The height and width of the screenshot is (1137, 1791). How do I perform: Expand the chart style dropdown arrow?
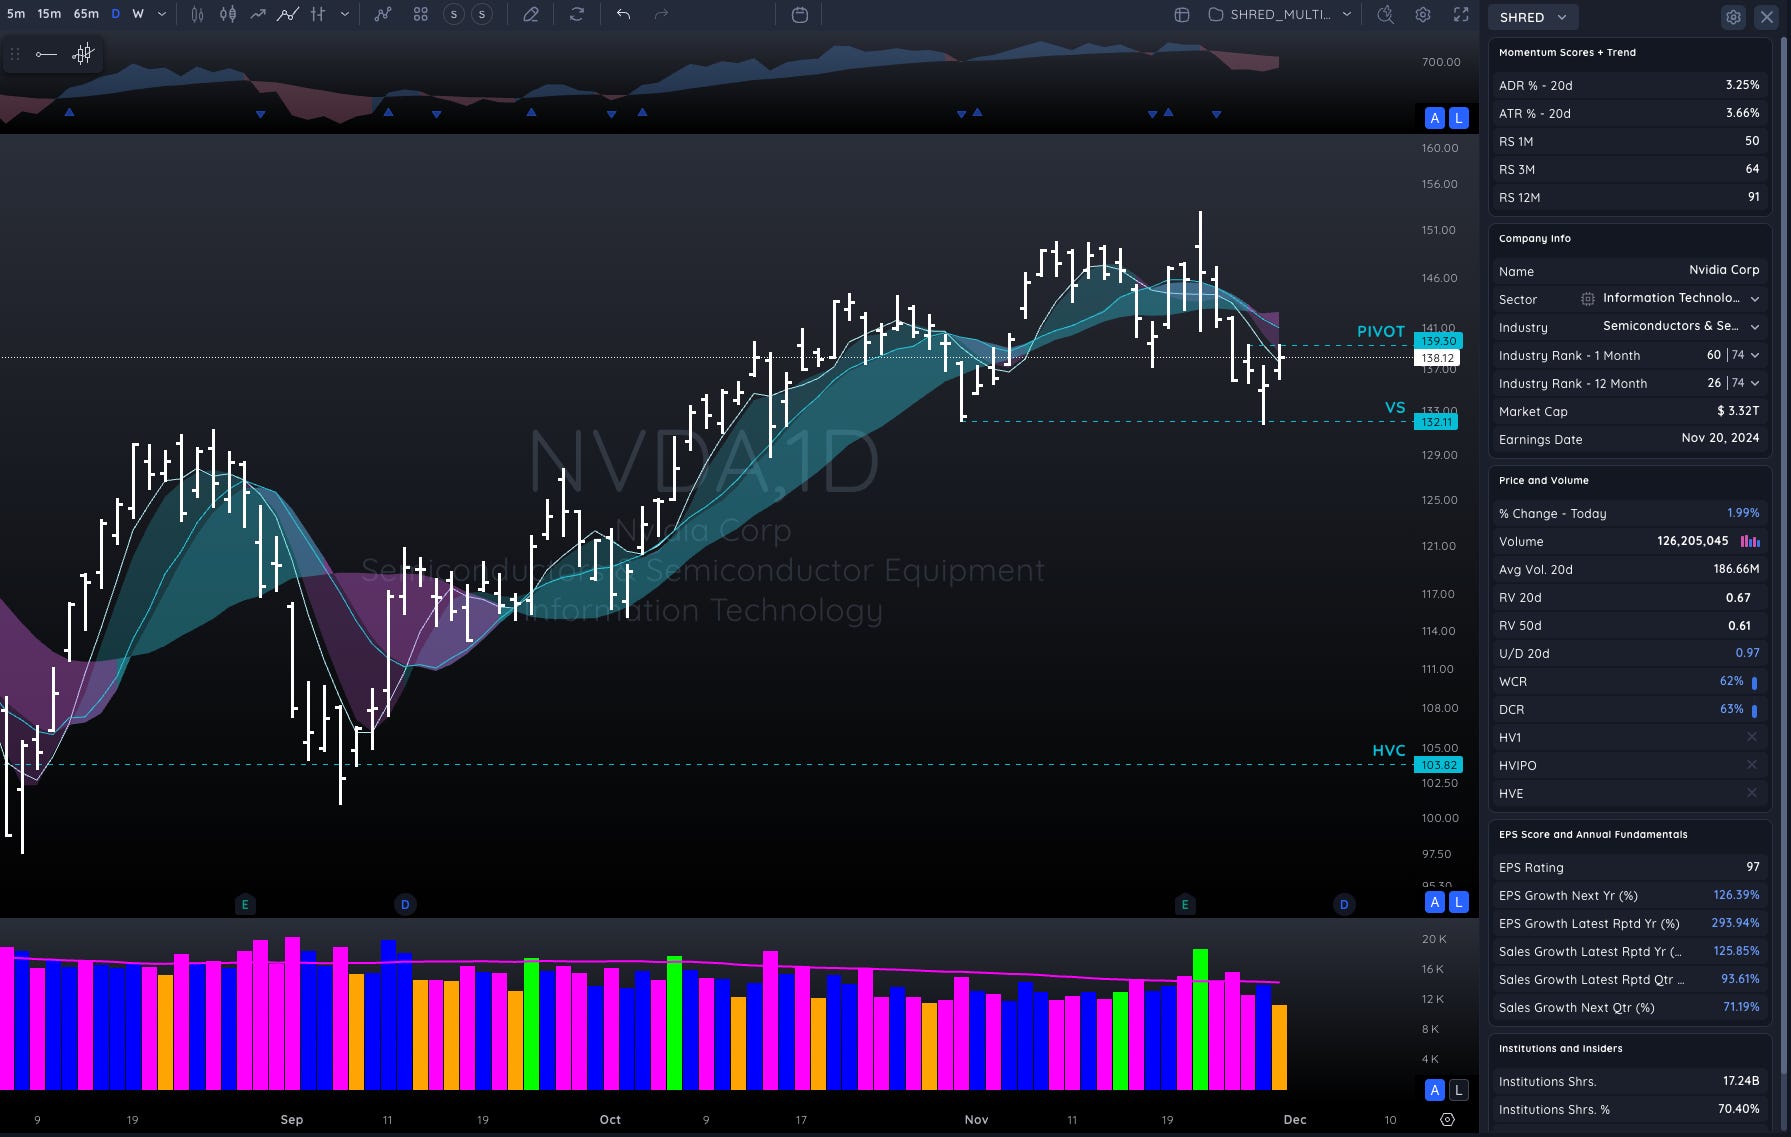click(x=345, y=14)
